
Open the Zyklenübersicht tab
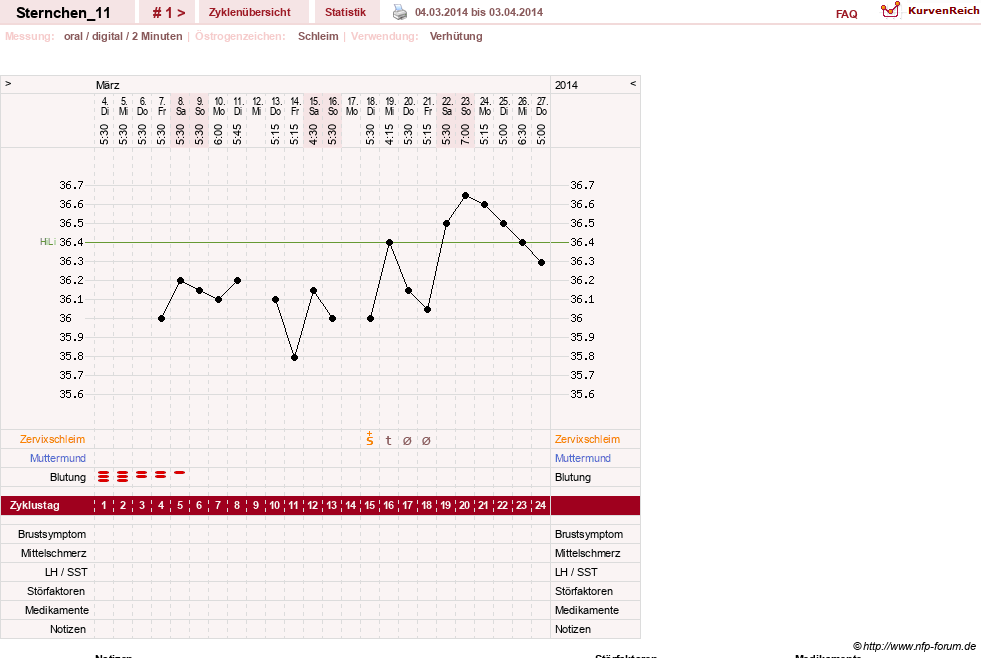[250, 12]
